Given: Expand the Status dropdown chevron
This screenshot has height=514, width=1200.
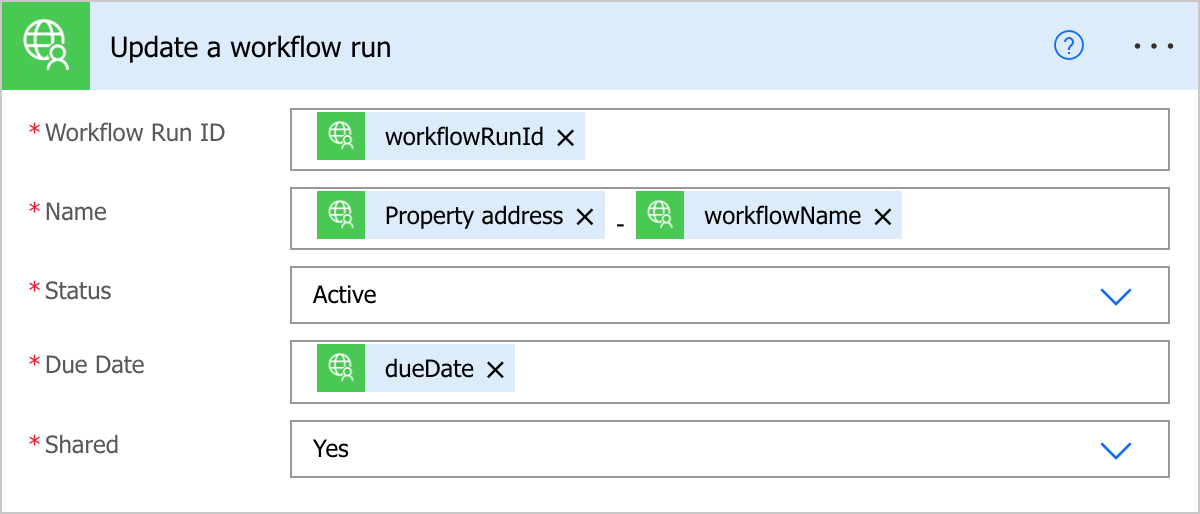Looking at the screenshot, I should point(1115,296).
